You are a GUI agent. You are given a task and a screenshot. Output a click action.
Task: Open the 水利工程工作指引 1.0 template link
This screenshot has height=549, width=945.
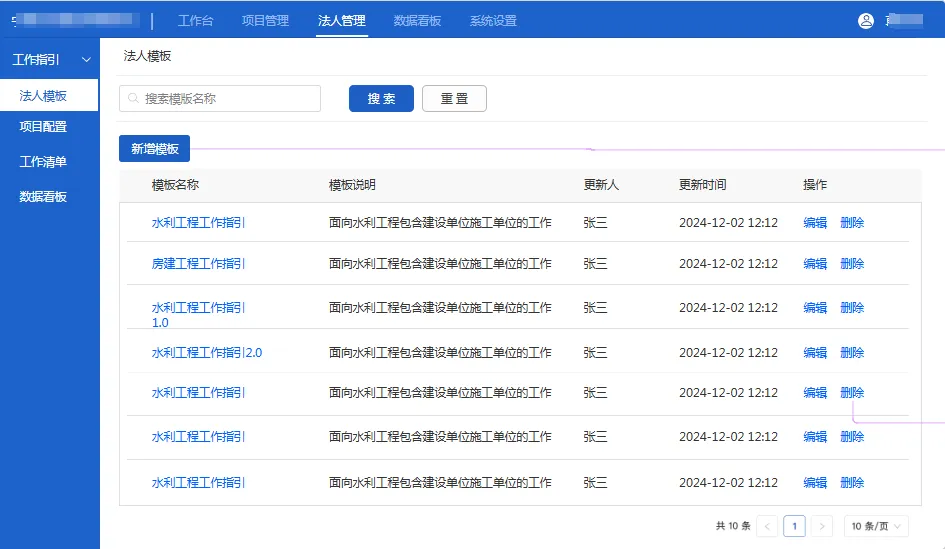click(198, 315)
